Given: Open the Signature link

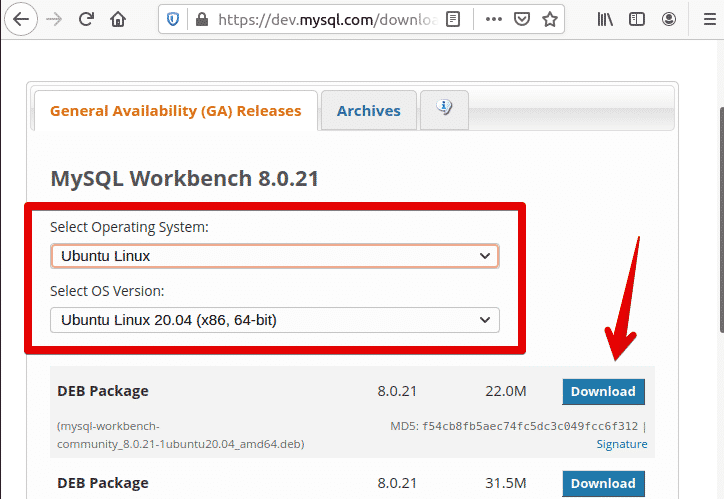Looking at the screenshot, I should coord(621,444).
